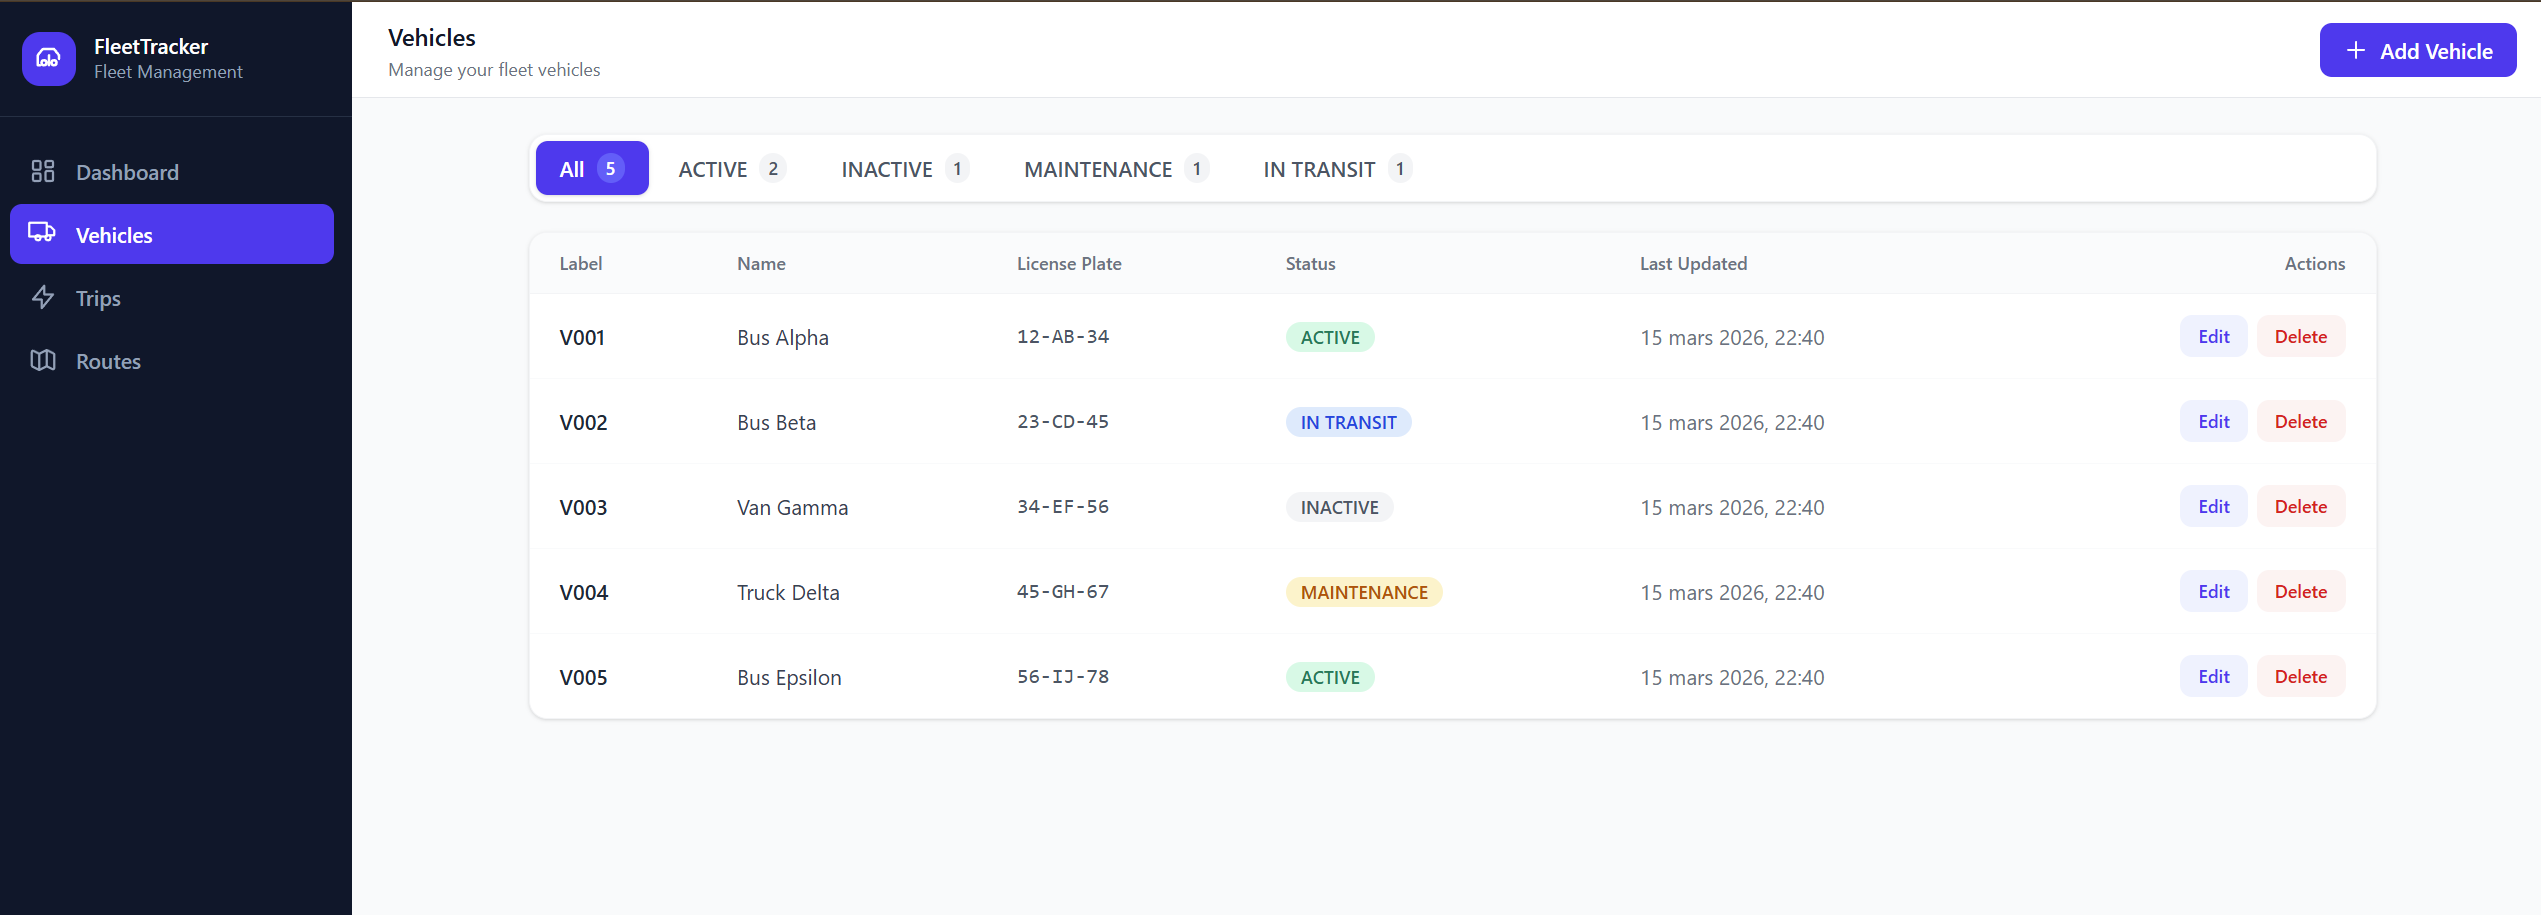The width and height of the screenshot is (2541, 915).
Task: Edit the Bus Alpha vehicle
Action: [x=2213, y=336]
